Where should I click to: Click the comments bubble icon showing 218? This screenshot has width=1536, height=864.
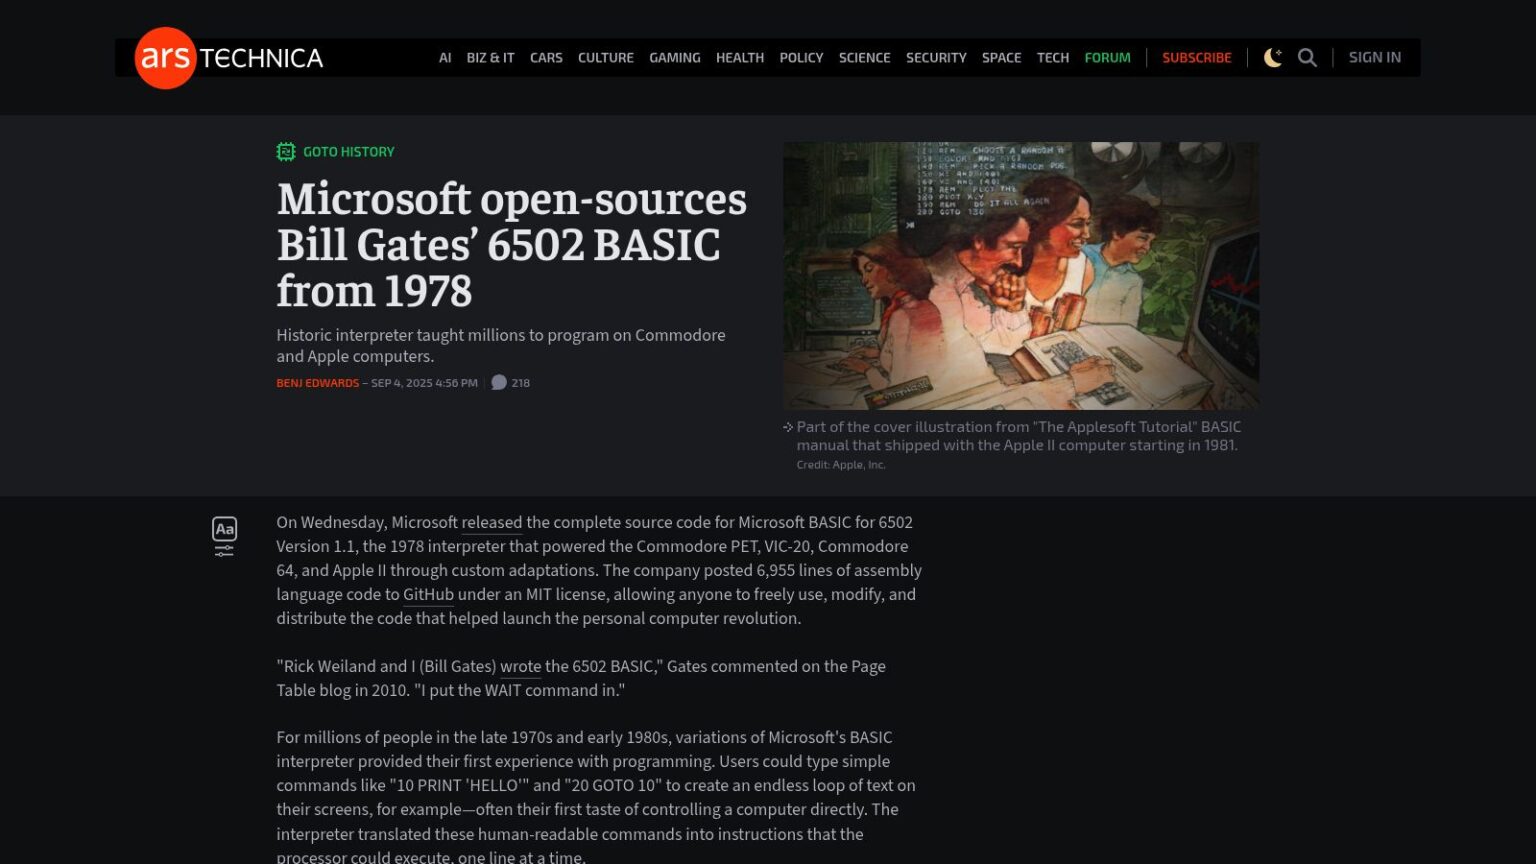(x=499, y=383)
